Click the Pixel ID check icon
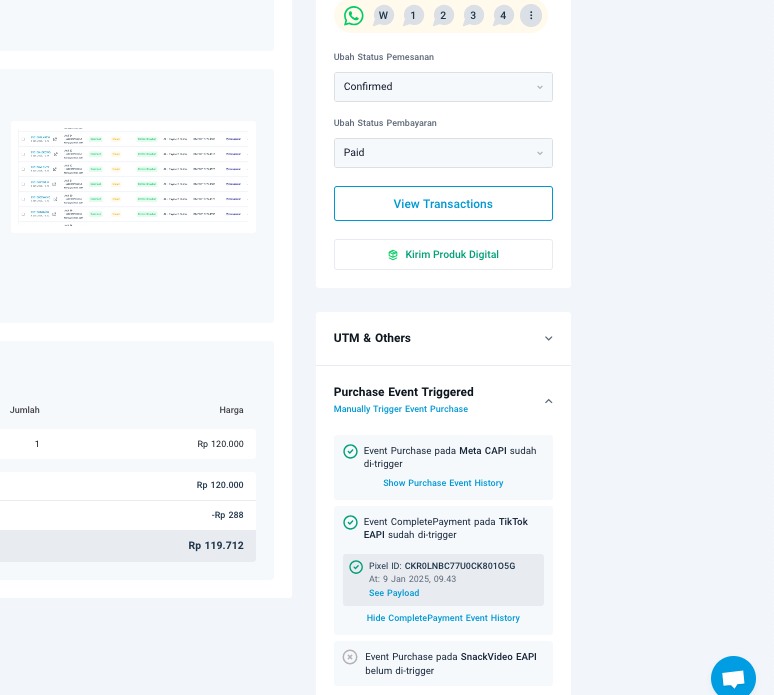This screenshot has height=695, width=774. point(356,567)
